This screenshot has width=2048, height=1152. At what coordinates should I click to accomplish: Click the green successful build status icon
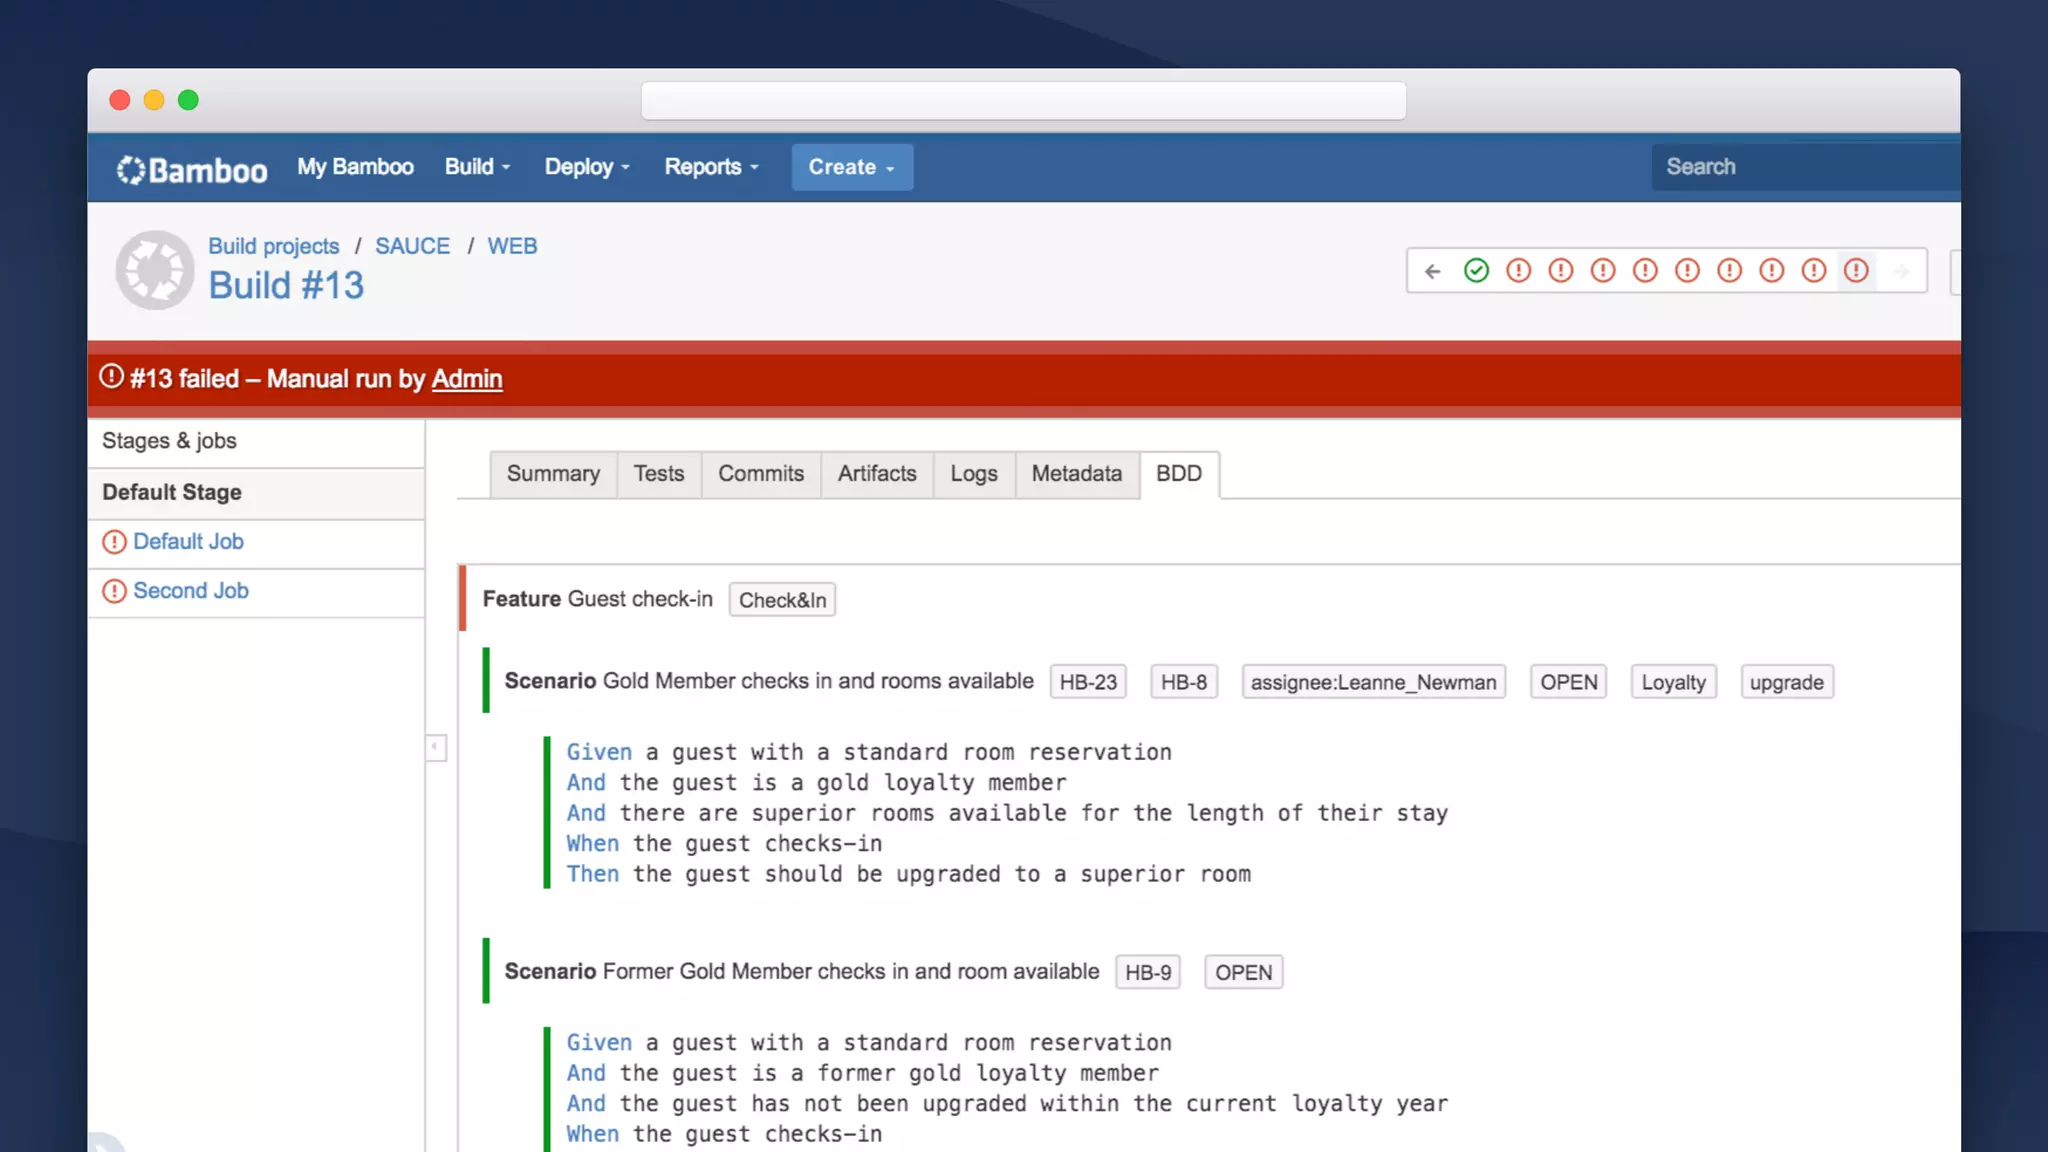point(1476,271)
